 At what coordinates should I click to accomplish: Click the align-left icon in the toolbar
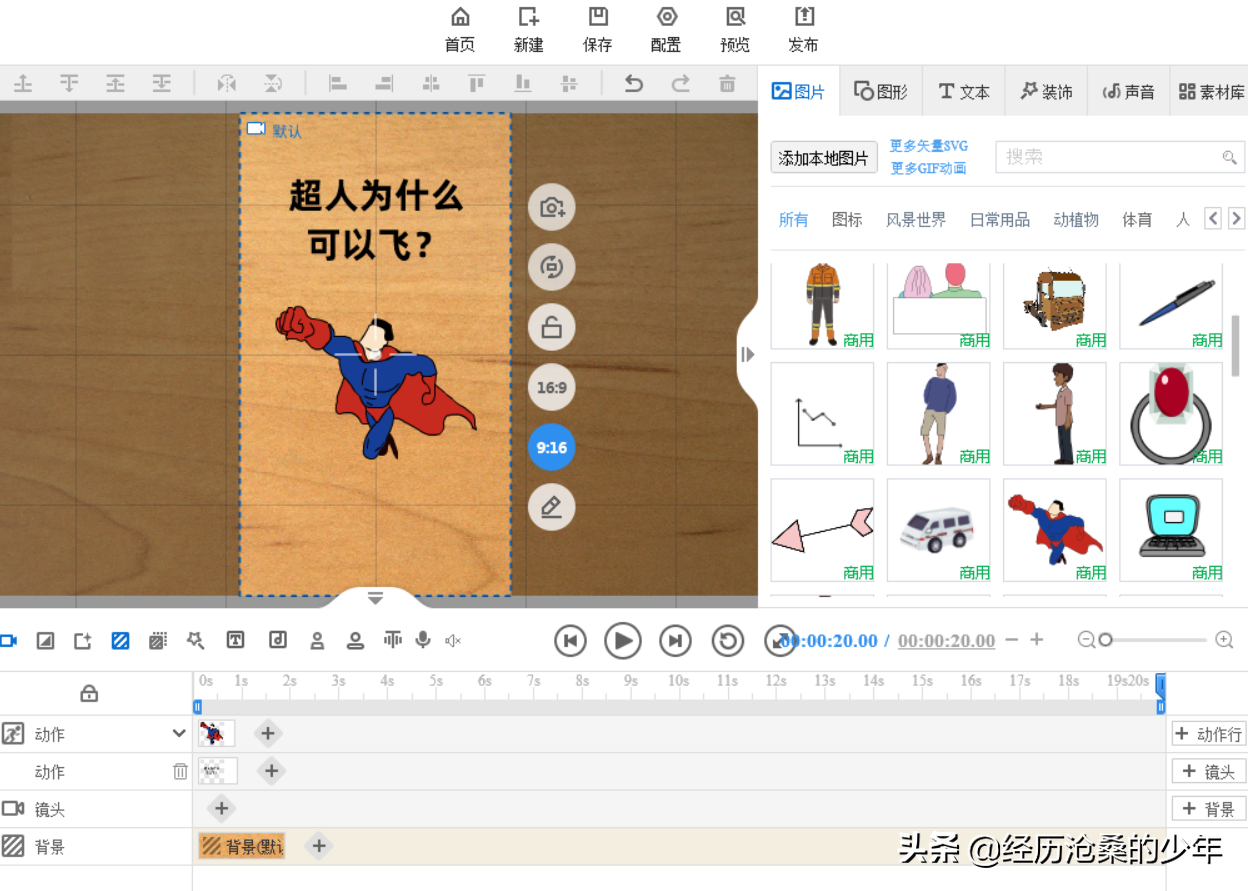(337, 84)
